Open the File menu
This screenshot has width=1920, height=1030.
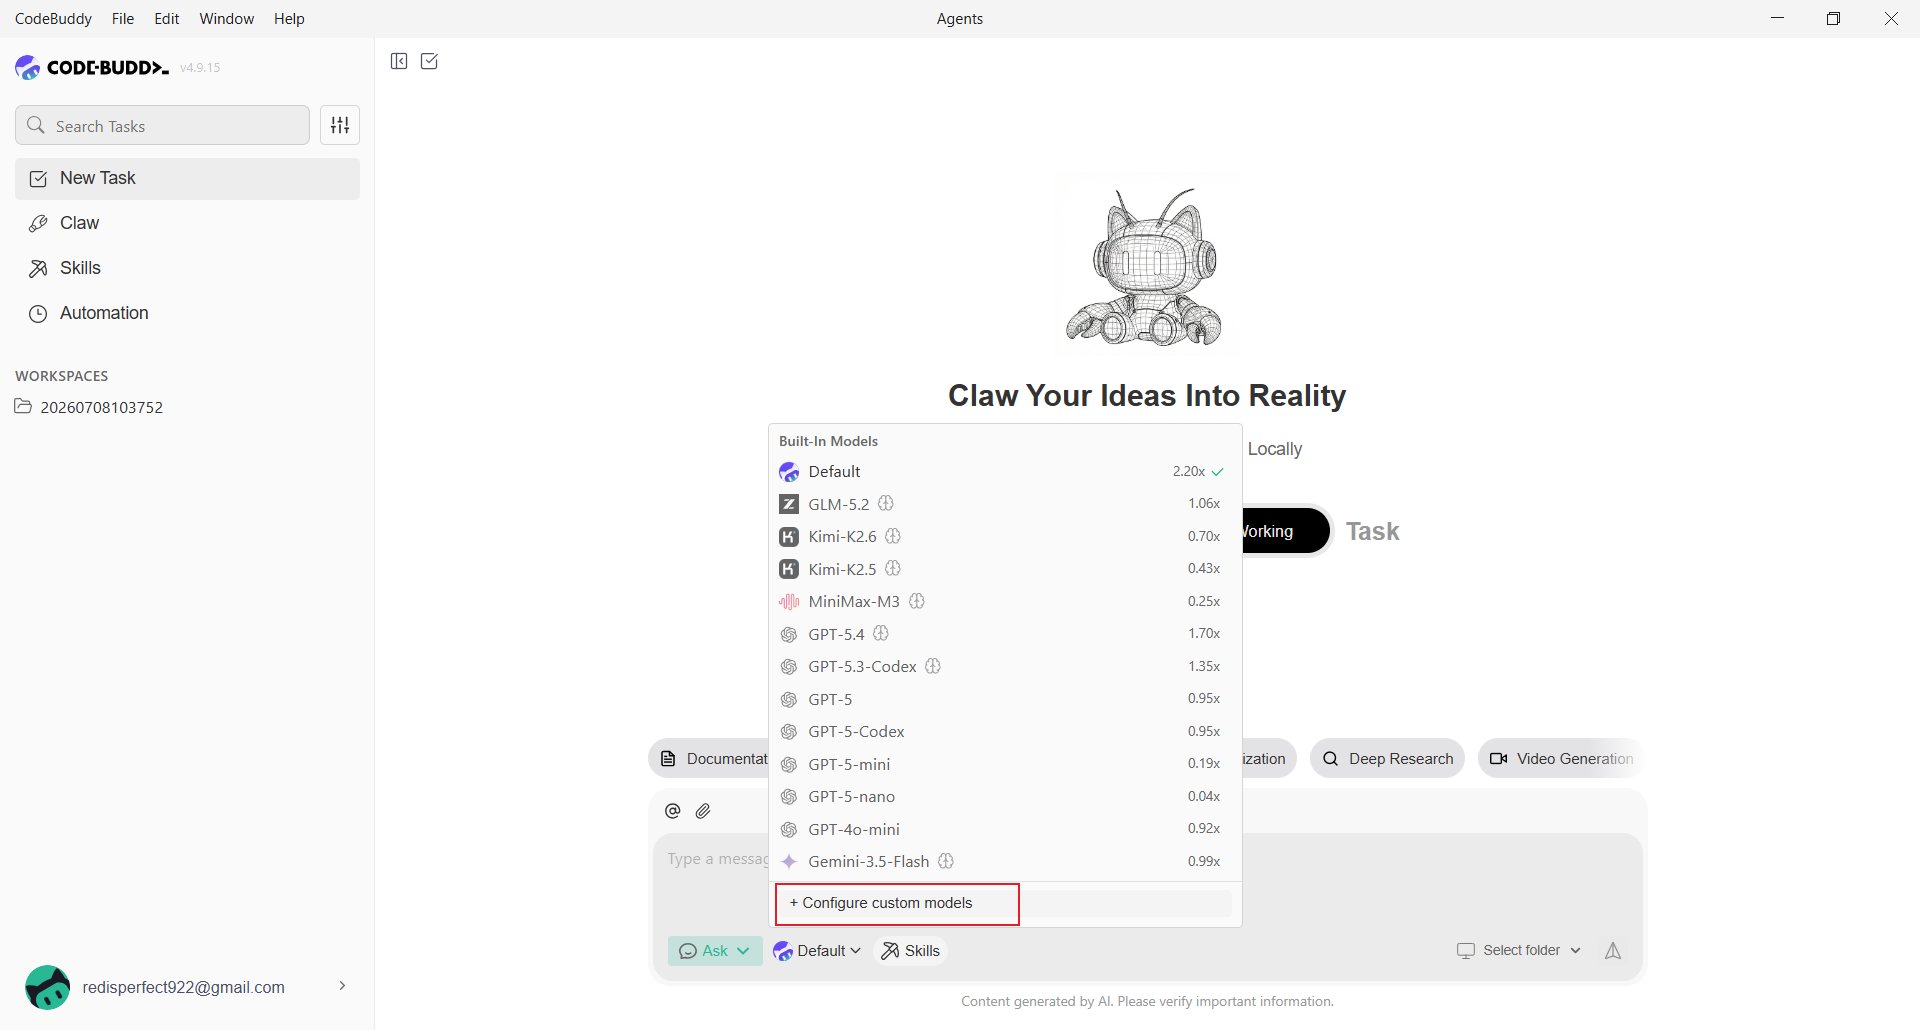point(123,19)
